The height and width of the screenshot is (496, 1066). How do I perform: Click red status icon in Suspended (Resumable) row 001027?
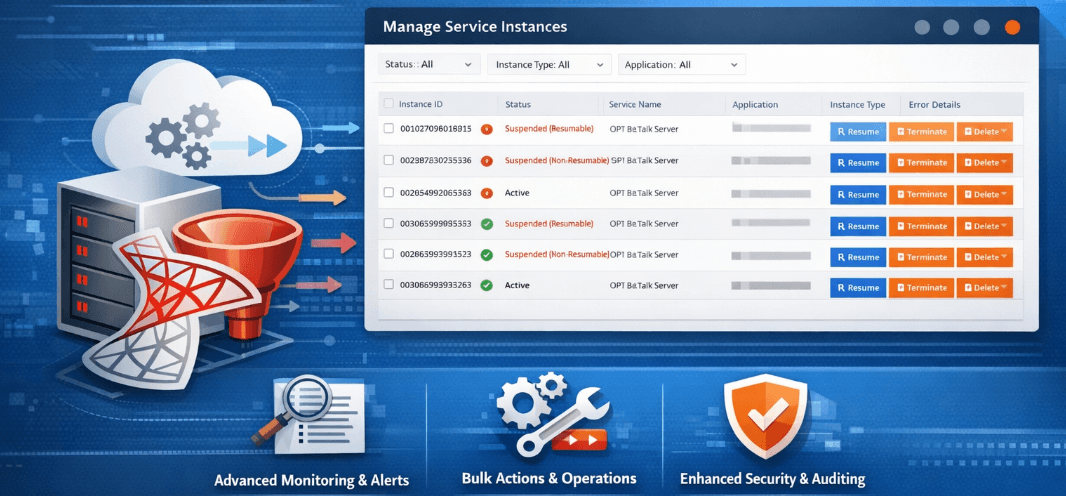pyautogui.click(x=486, y=129)
